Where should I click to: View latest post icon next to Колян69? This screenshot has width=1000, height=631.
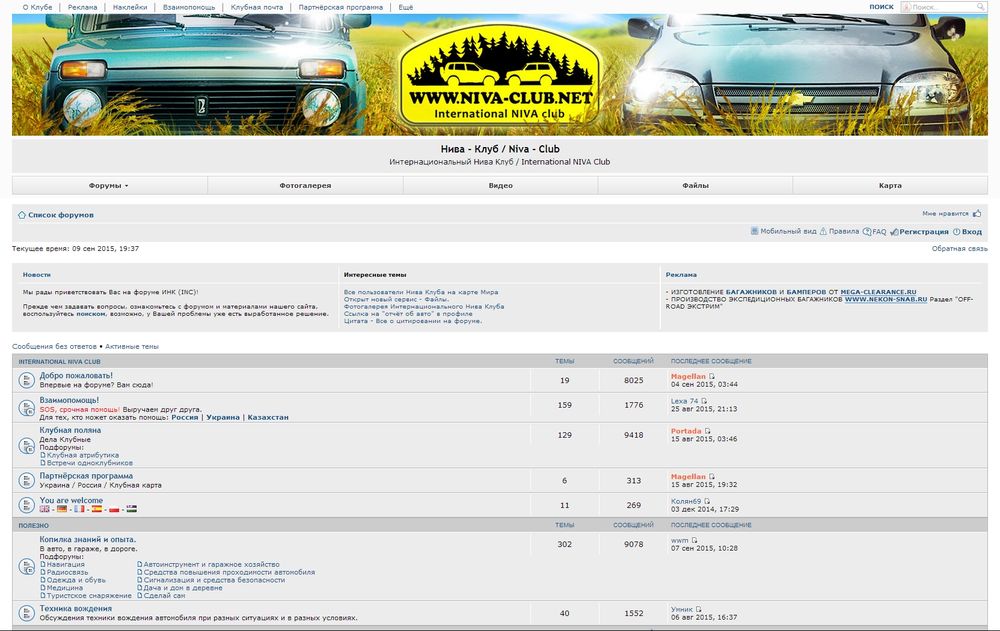click(707, 501)
